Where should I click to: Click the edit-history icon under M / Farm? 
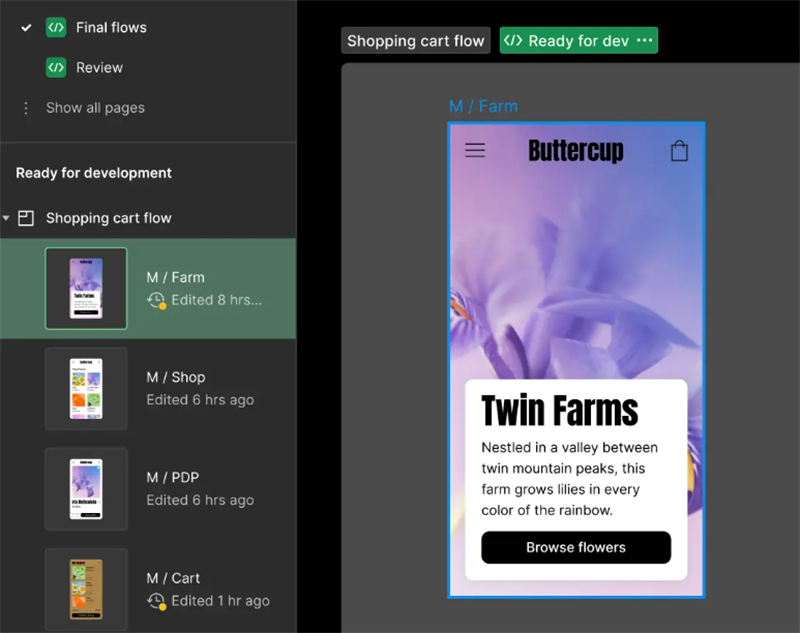(157, 300)
